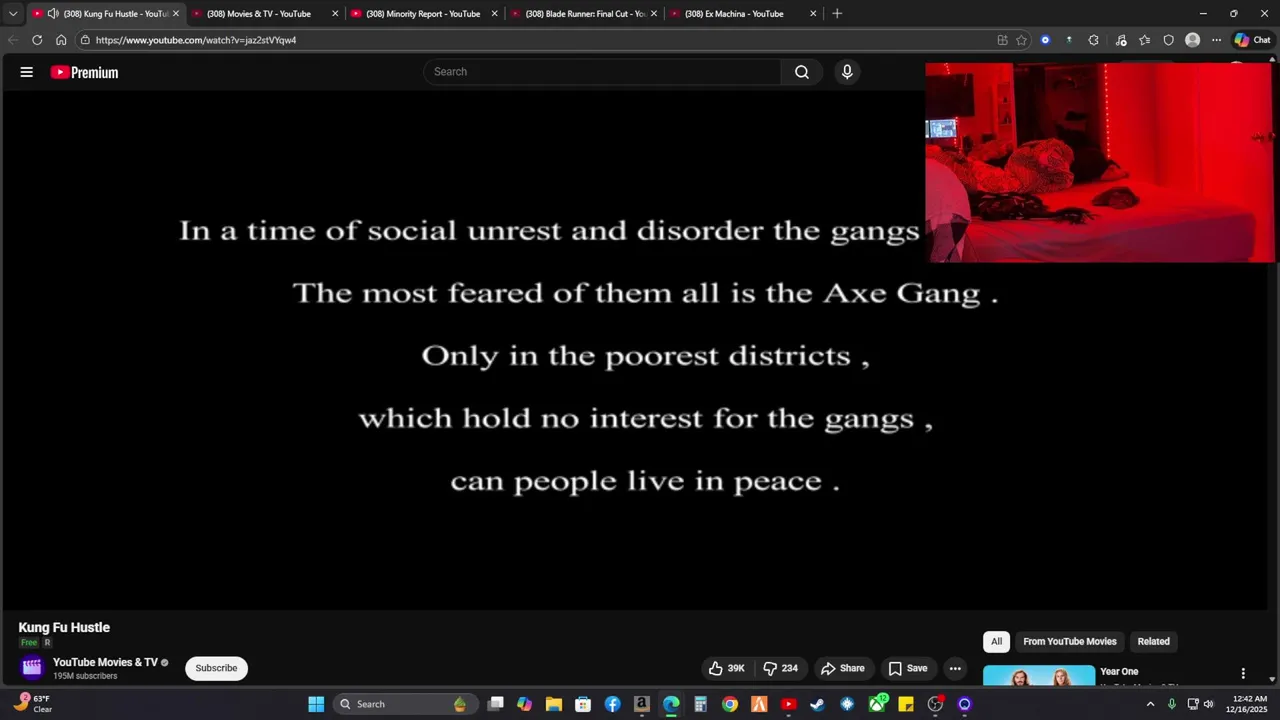Click the address bar URL
Image resolution: width=1280 pixels, height=720 pixels.
click(x=196, y=40)
